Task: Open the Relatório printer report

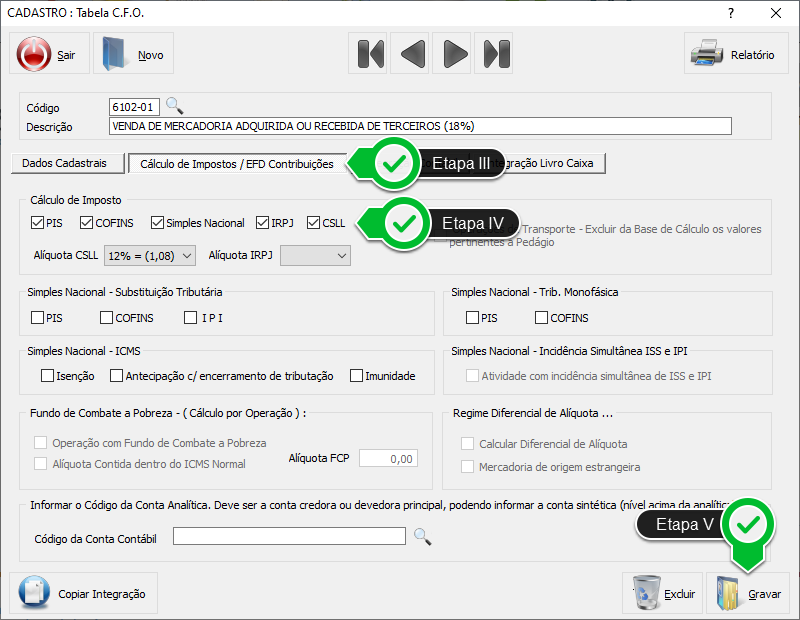Action: pyautogui.click(x=736, y=54)
